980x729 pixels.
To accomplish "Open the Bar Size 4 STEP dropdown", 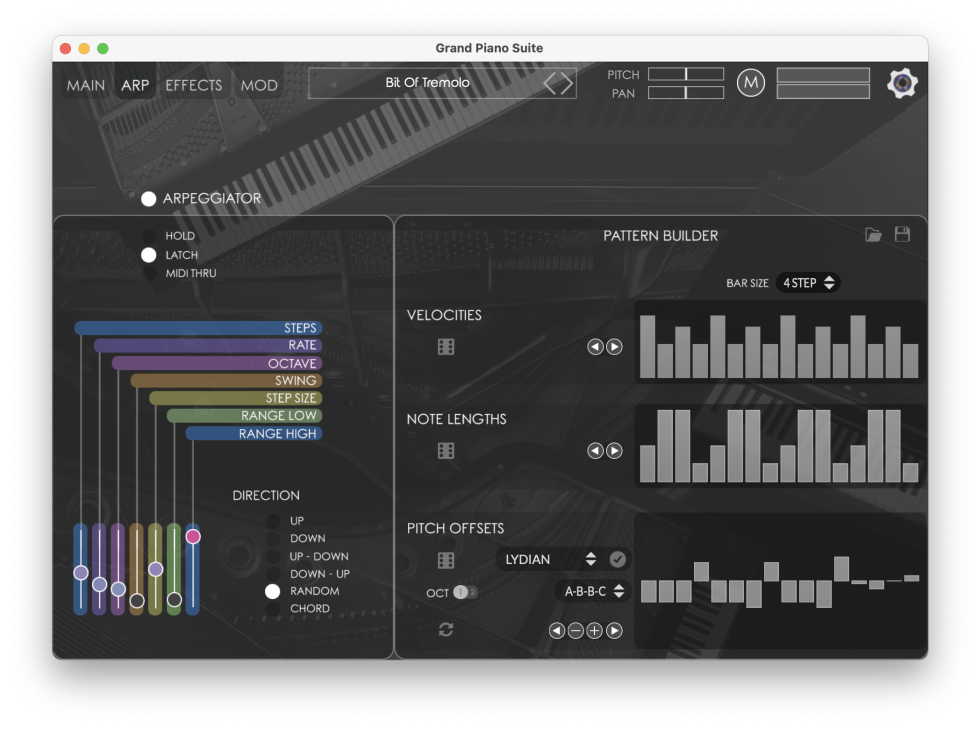I will (x=809, y=283).
